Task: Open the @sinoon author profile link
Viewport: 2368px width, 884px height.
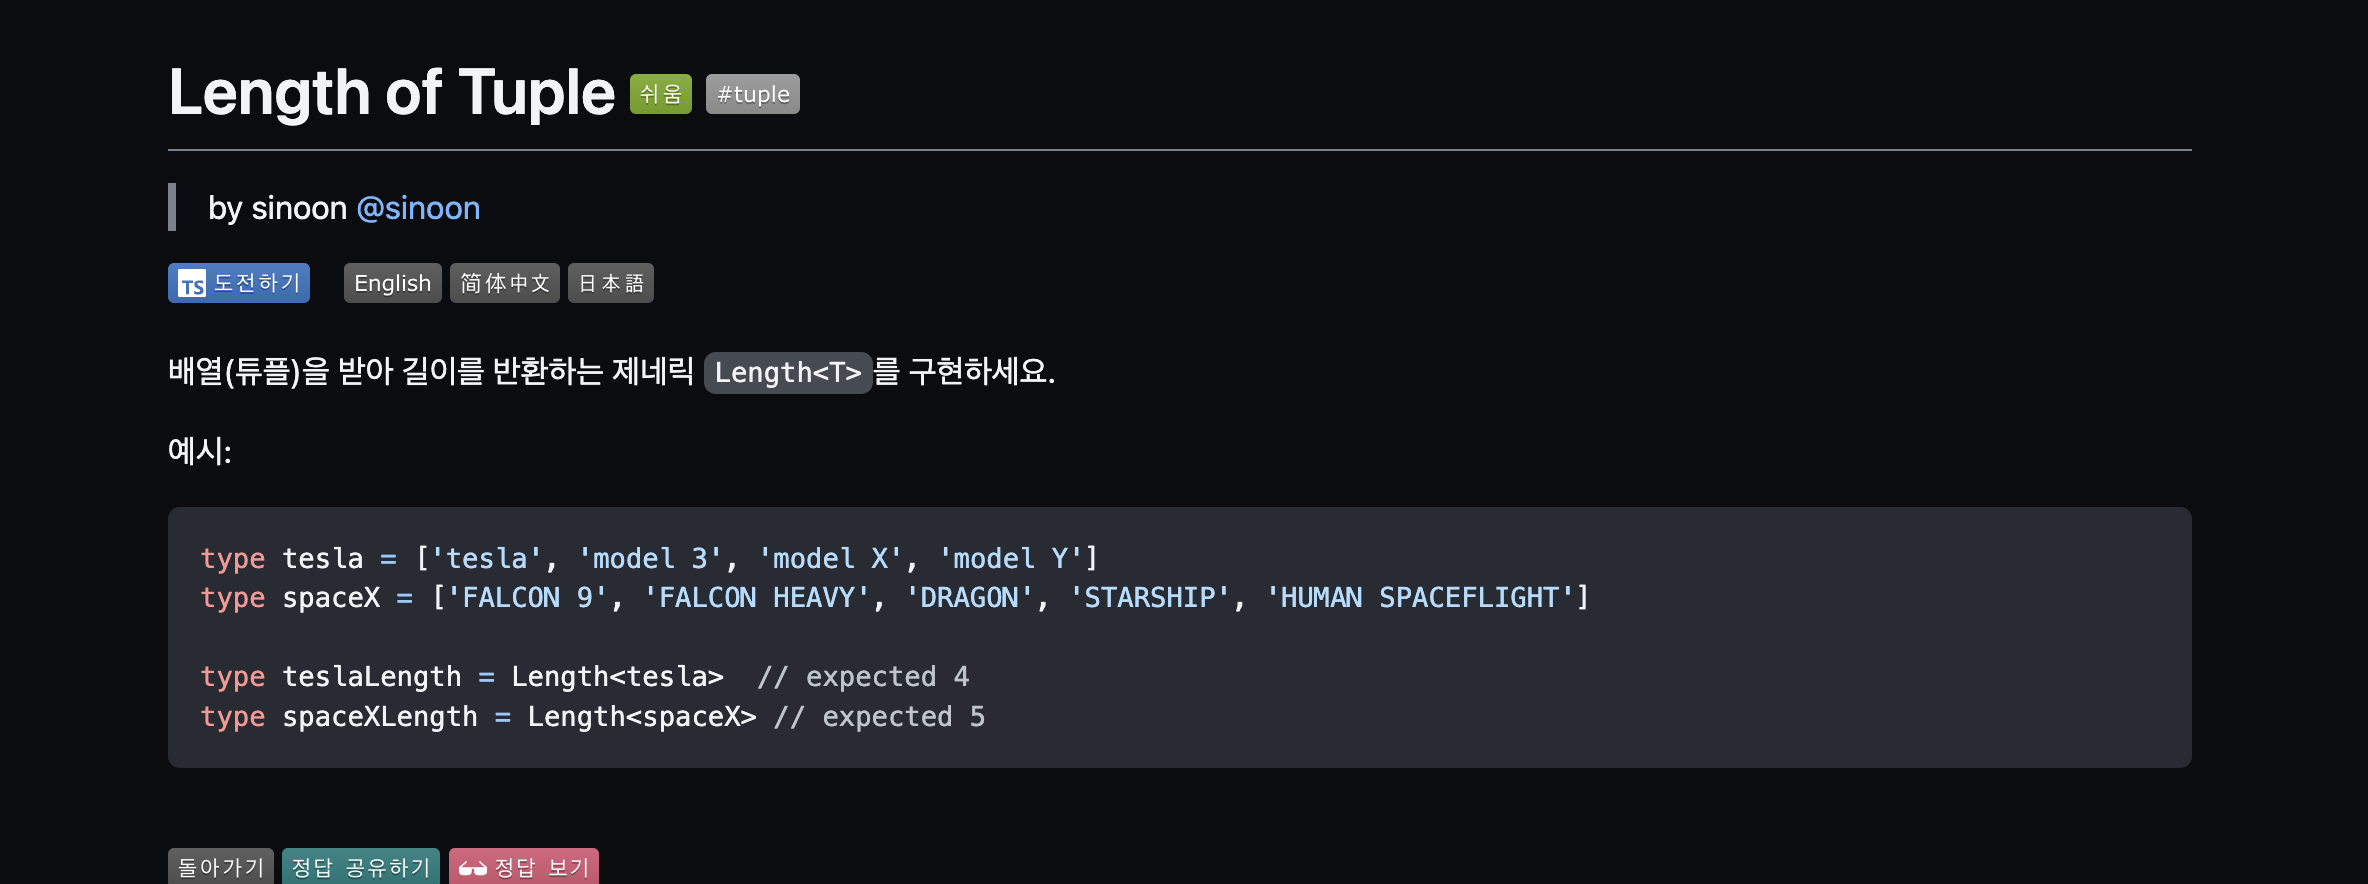Action: coord(419,208)
